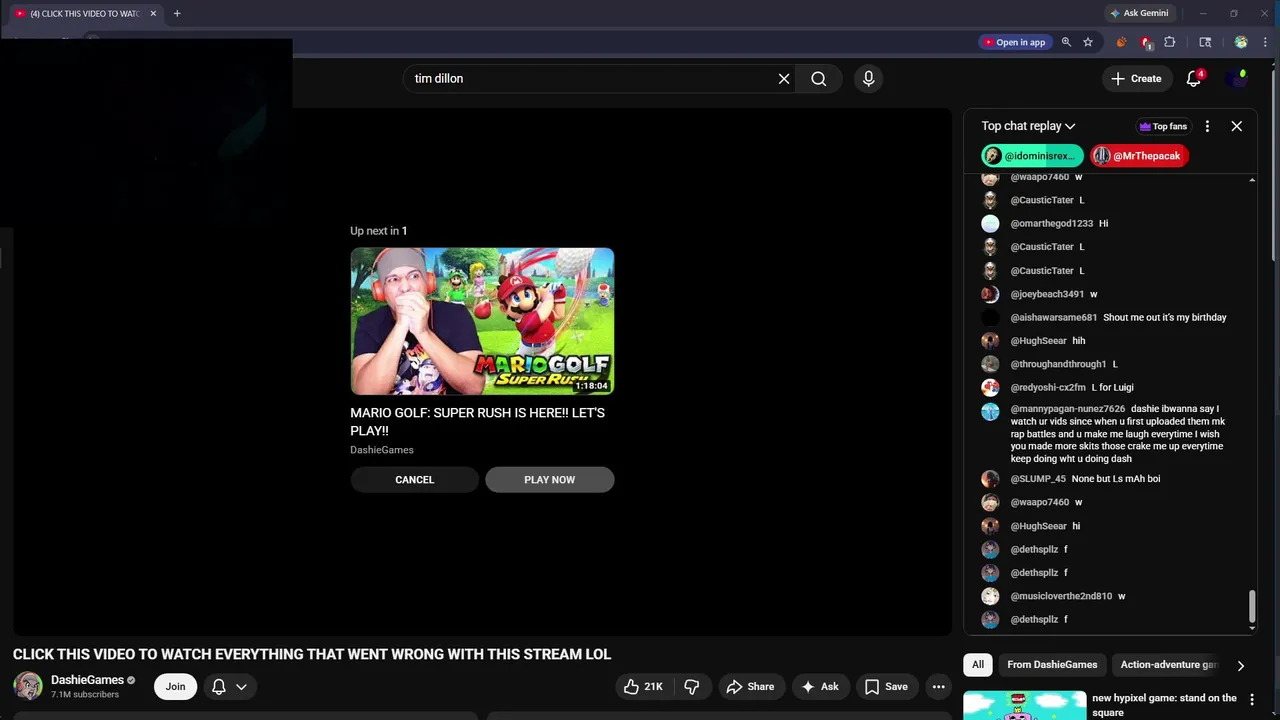Click the Create button
The width and height of the screenshot is (1280, 720).
(1136, 79)
